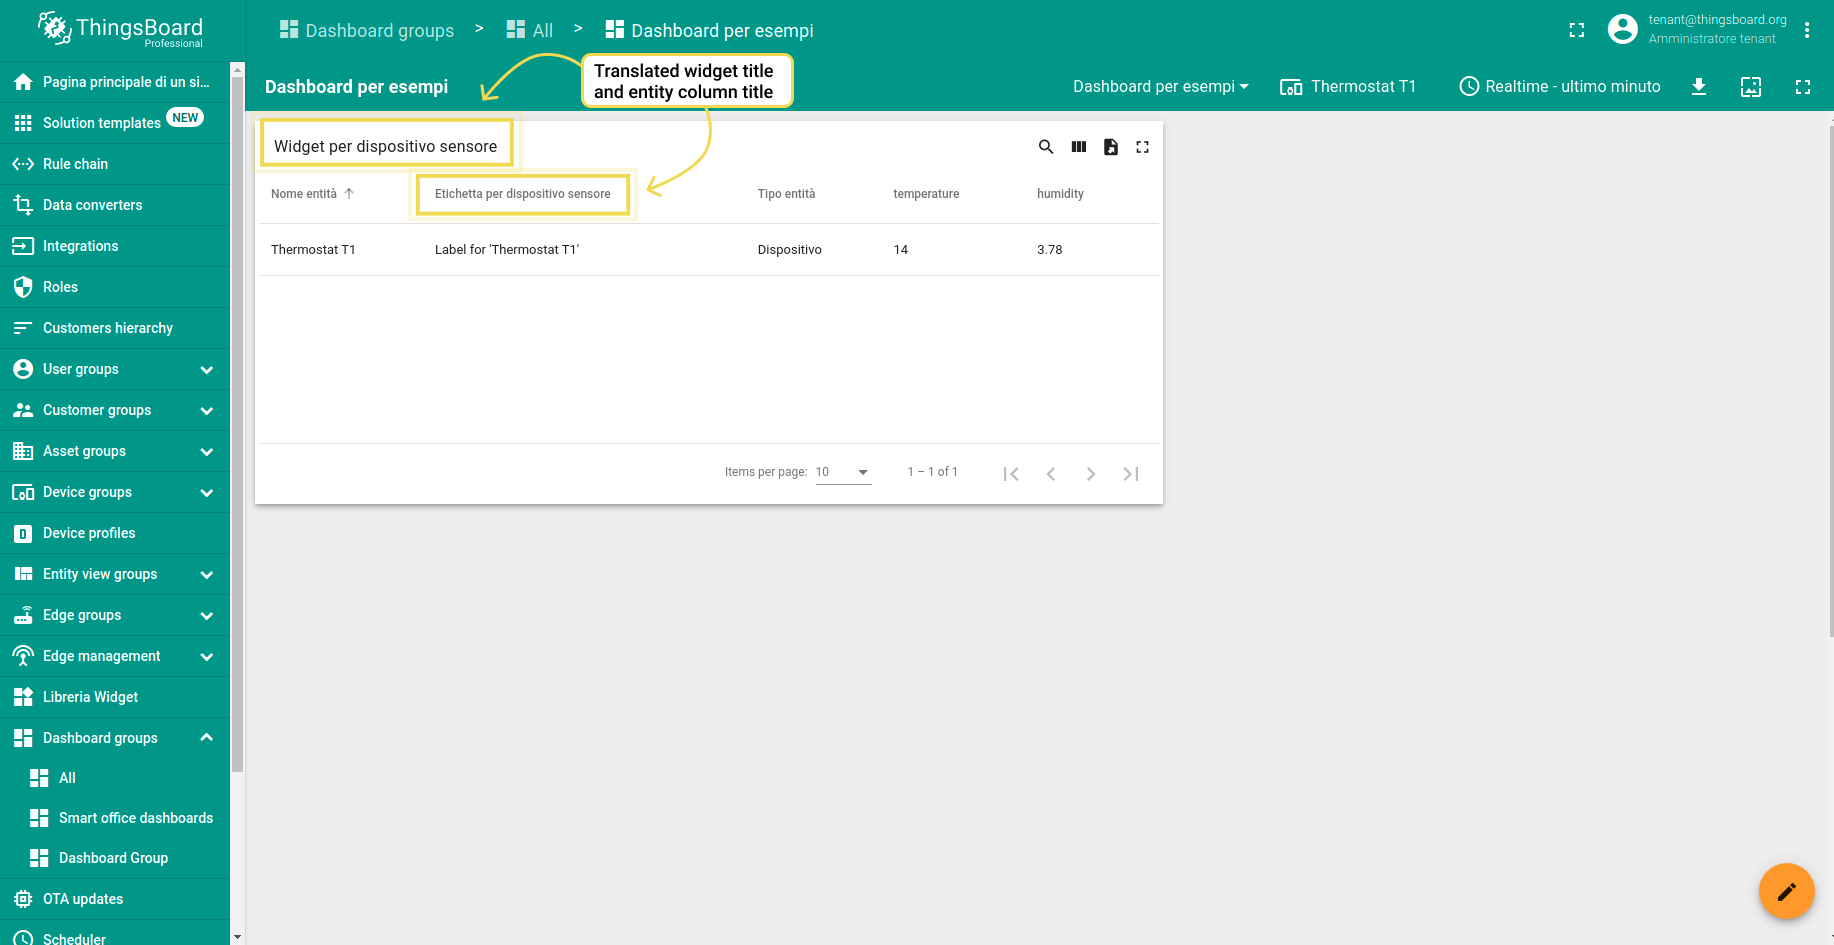Click the All breadcrumb link
1834x945 pixels.
541,31
